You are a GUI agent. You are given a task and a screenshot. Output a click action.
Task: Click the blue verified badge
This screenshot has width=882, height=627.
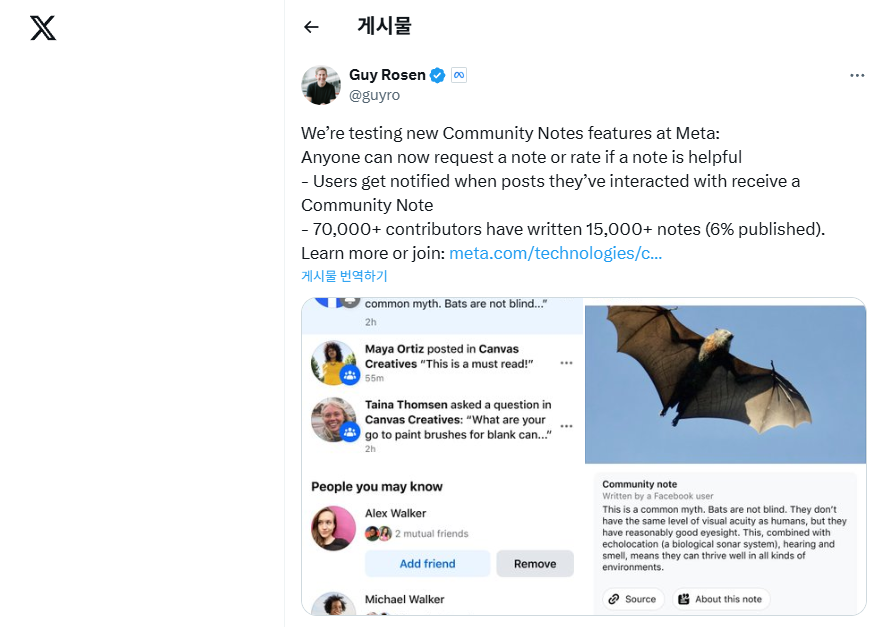point(438,75)
